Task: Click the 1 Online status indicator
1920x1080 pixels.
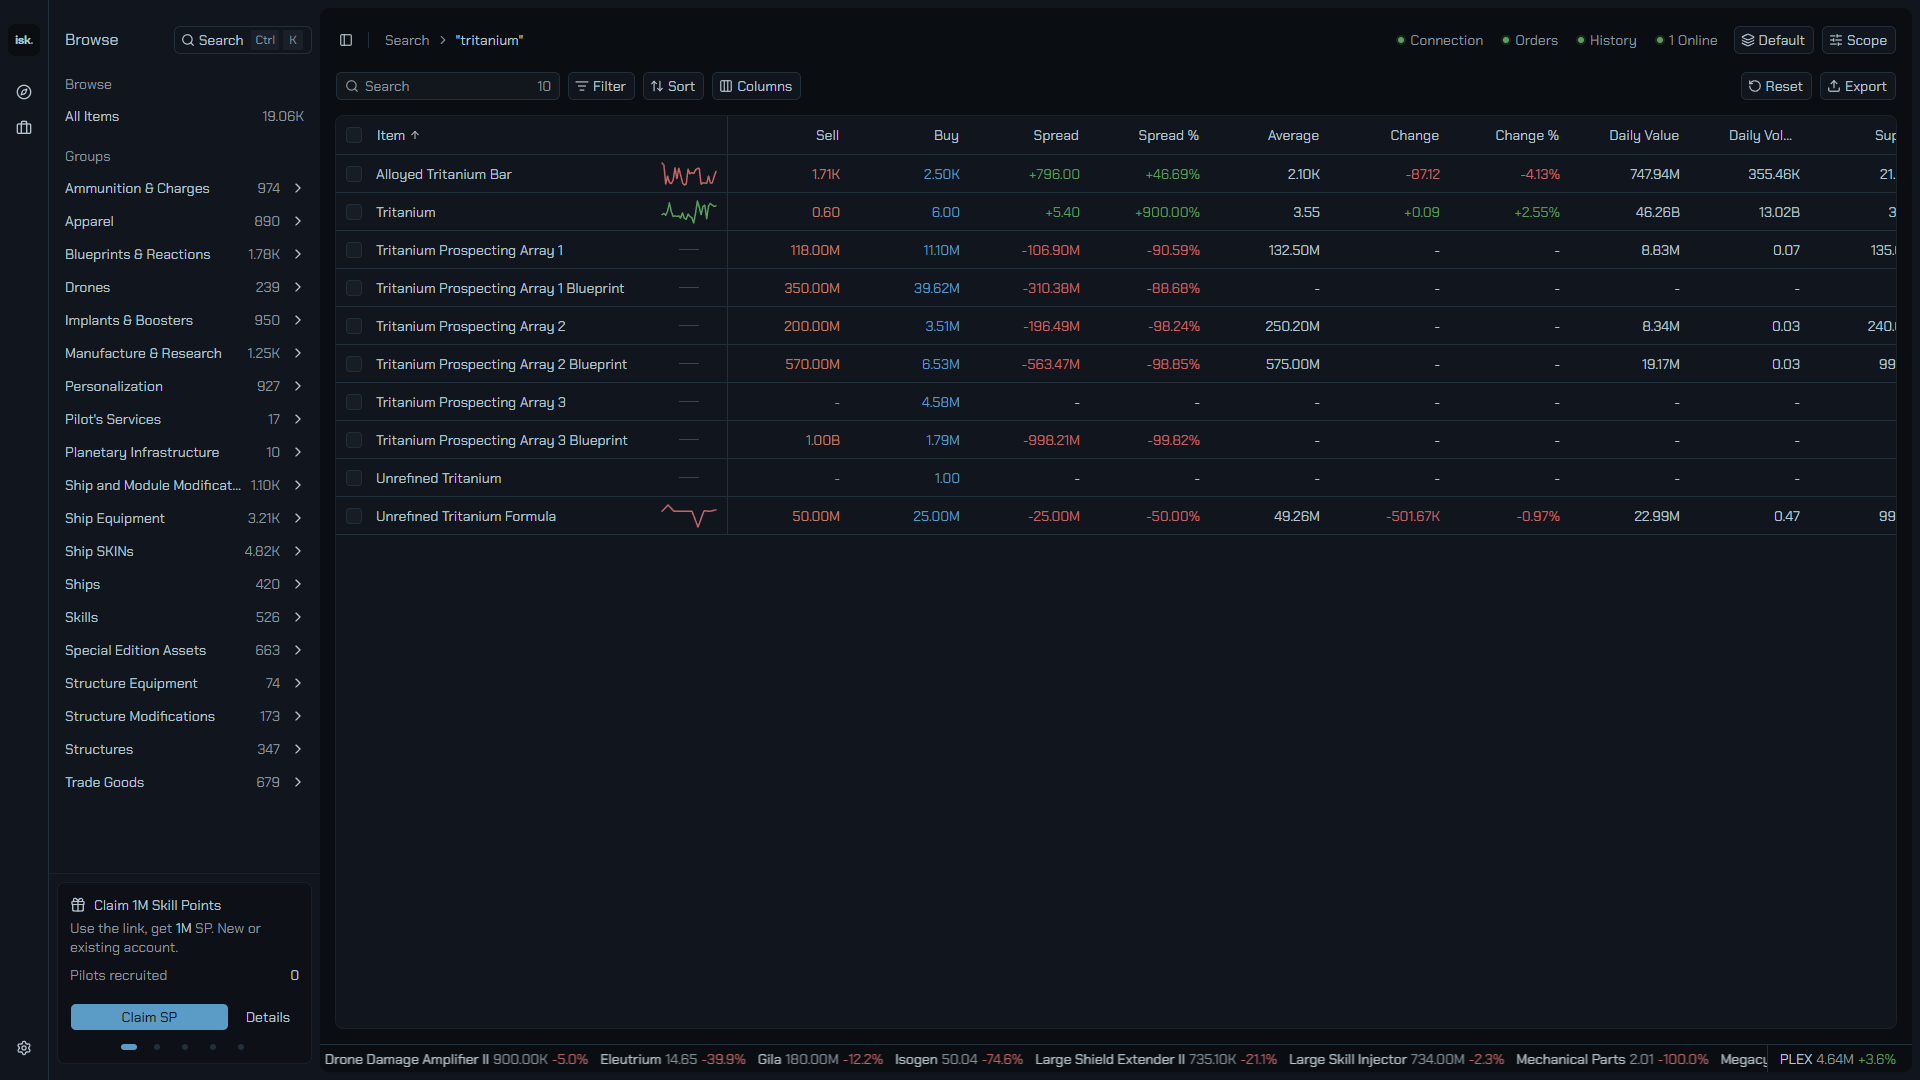Action: pyautogui.click(x=1687, y=40)
